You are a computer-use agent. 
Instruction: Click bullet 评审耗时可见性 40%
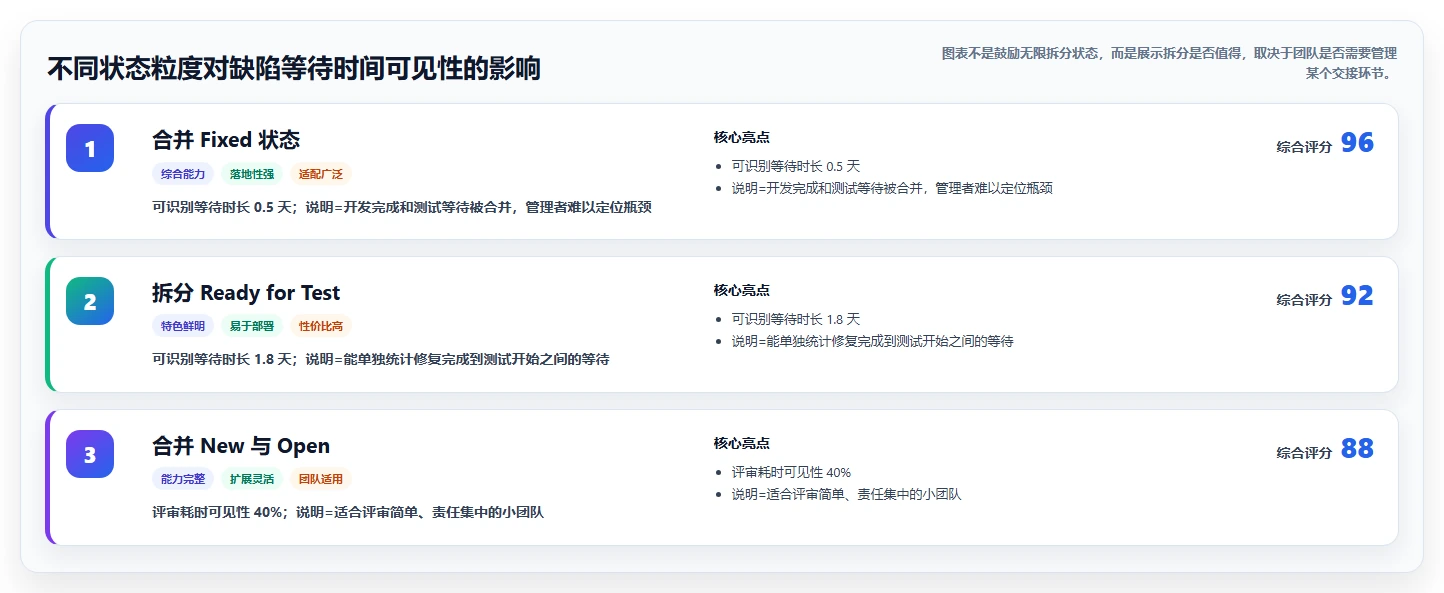(791, 472)
